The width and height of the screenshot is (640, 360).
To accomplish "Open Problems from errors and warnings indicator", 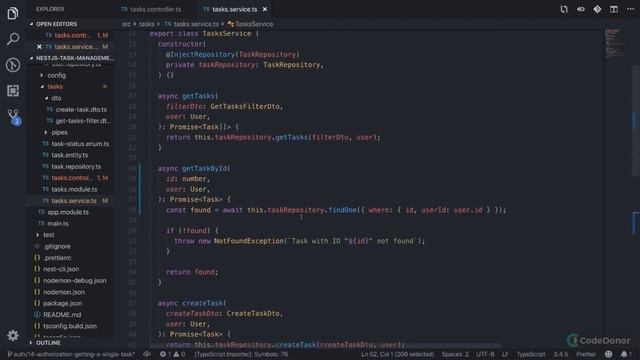I will coord(172,354).
